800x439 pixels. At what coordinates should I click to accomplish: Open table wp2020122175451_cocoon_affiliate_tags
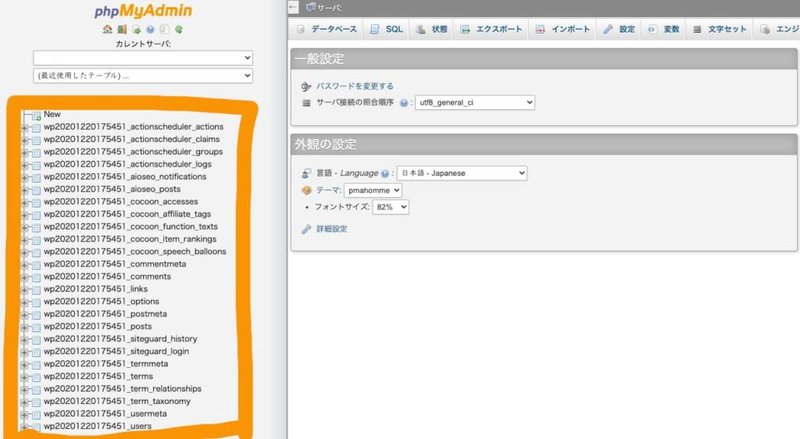pos(127,214)
